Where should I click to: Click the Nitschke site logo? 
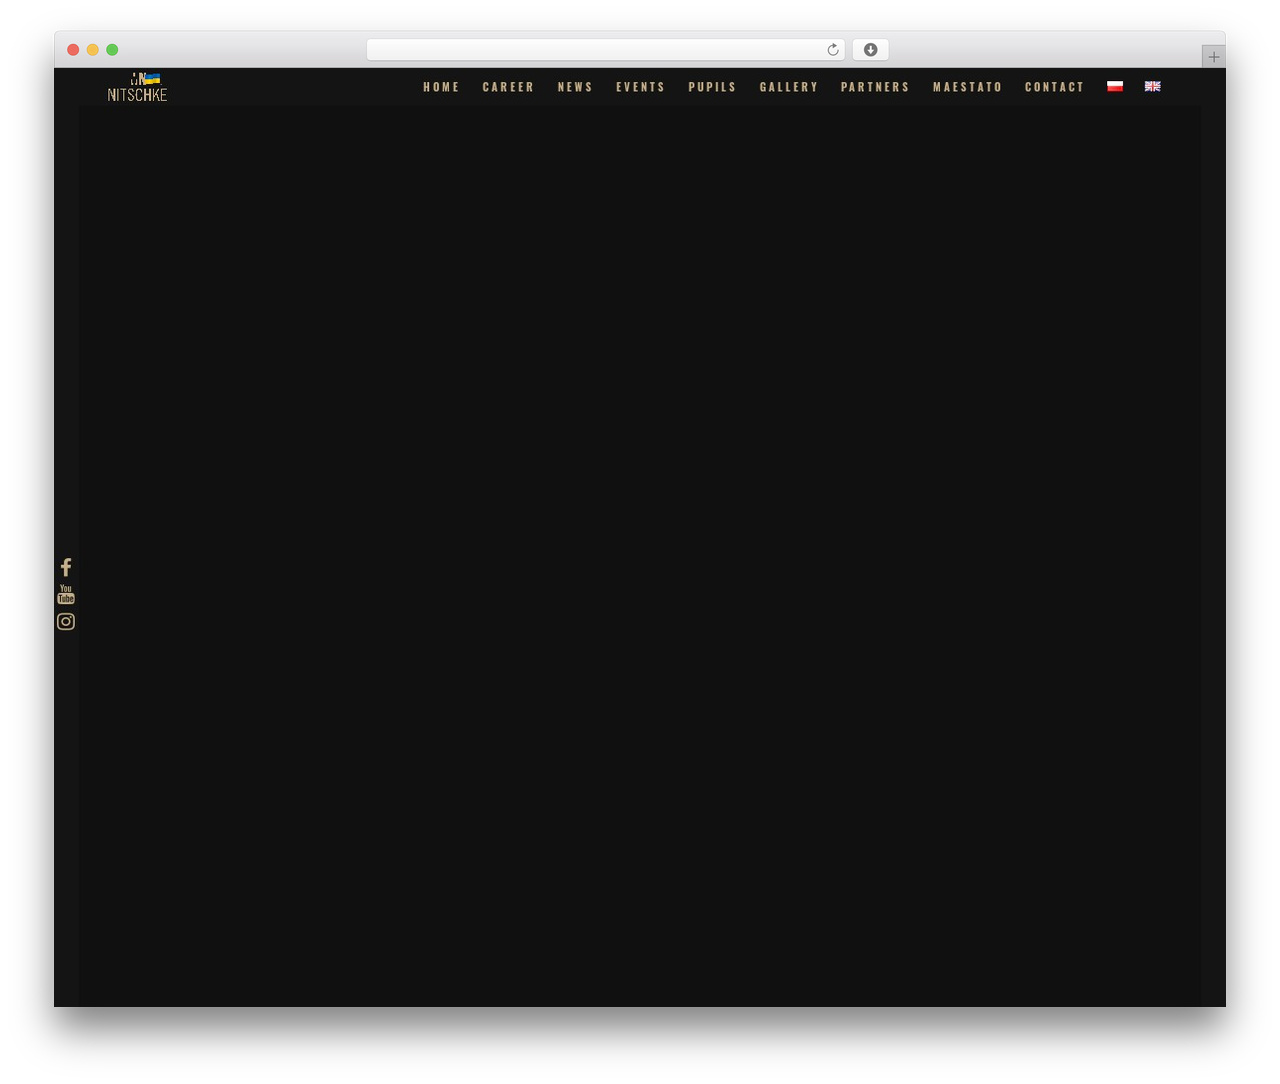tap(138, 87)
